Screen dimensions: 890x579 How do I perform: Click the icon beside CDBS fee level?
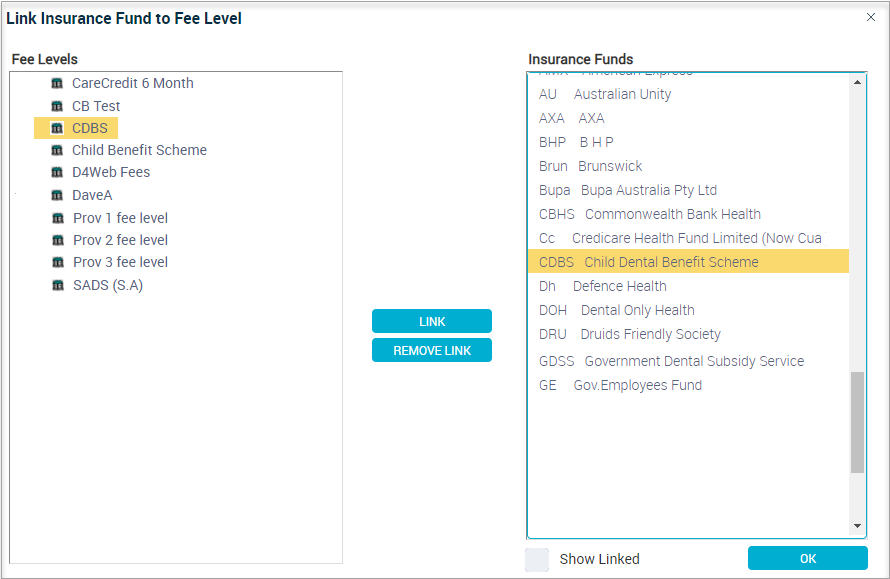(57, 128)
